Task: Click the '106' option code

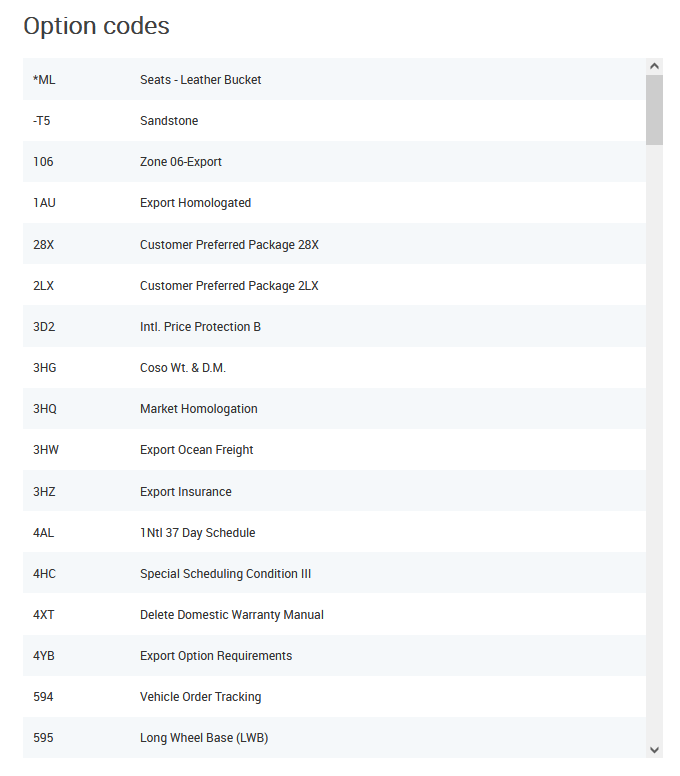Action: (x=43, y=162)
